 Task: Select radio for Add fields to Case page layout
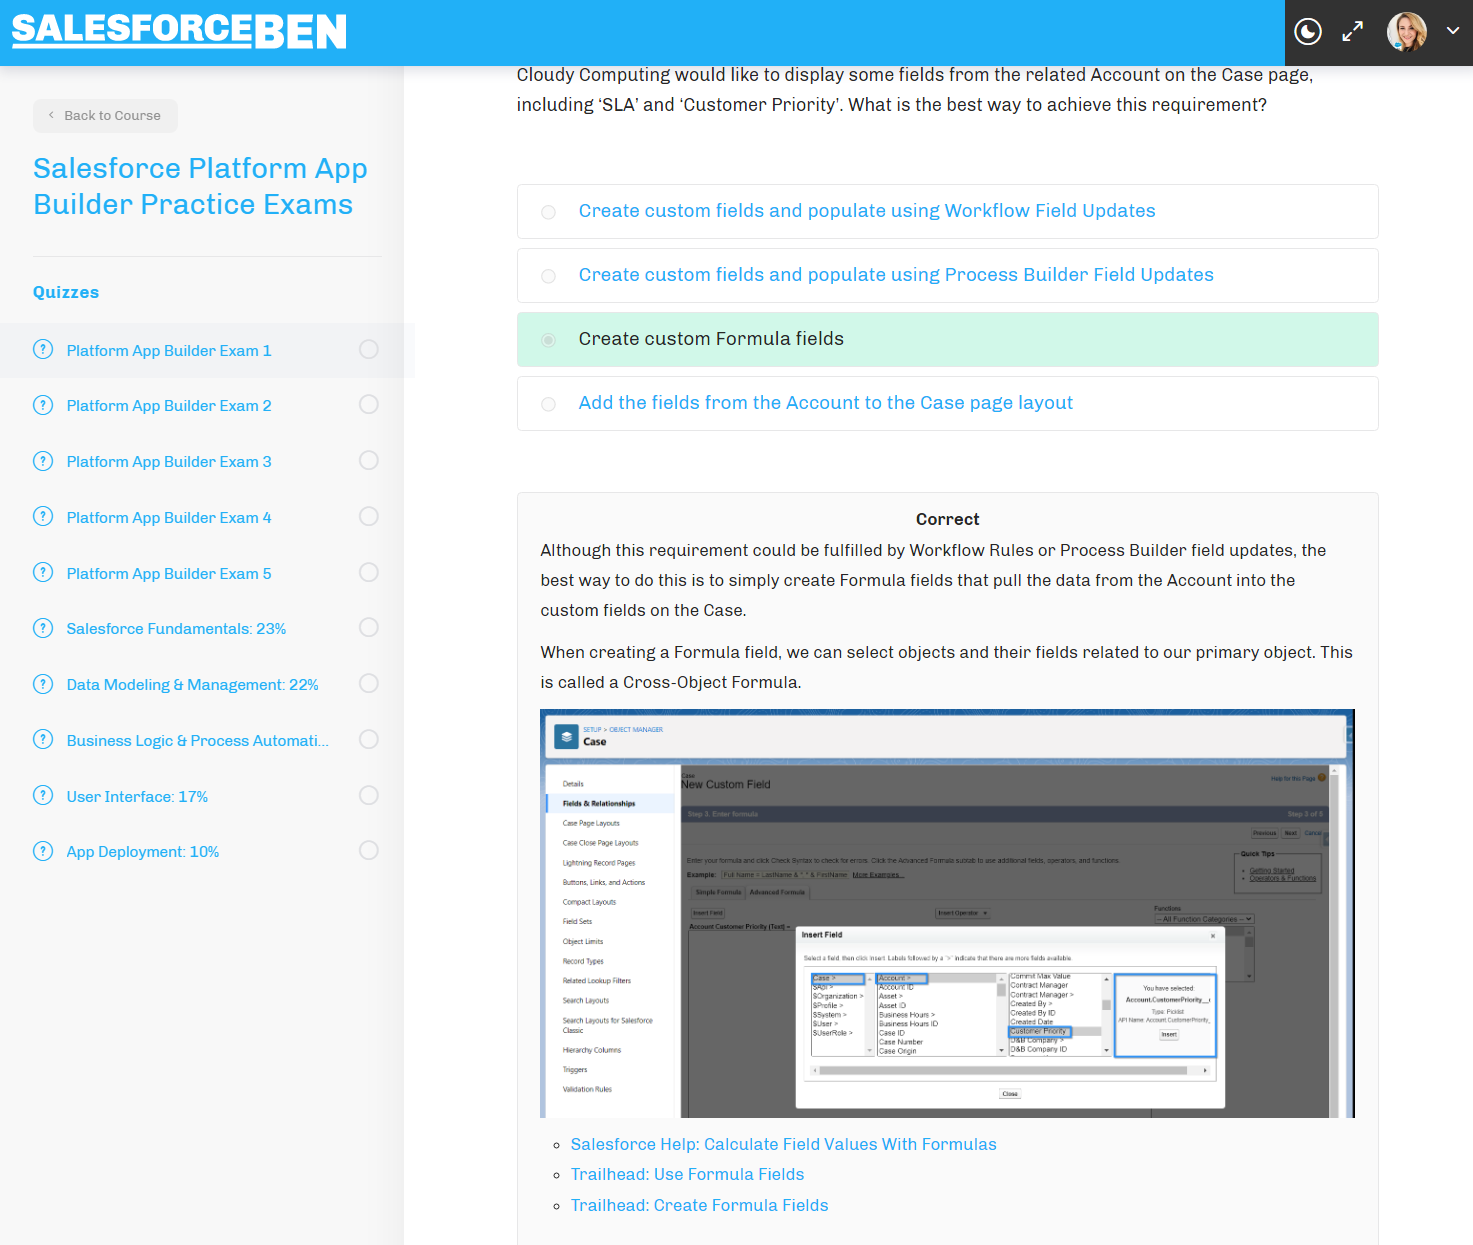point(548,404)
